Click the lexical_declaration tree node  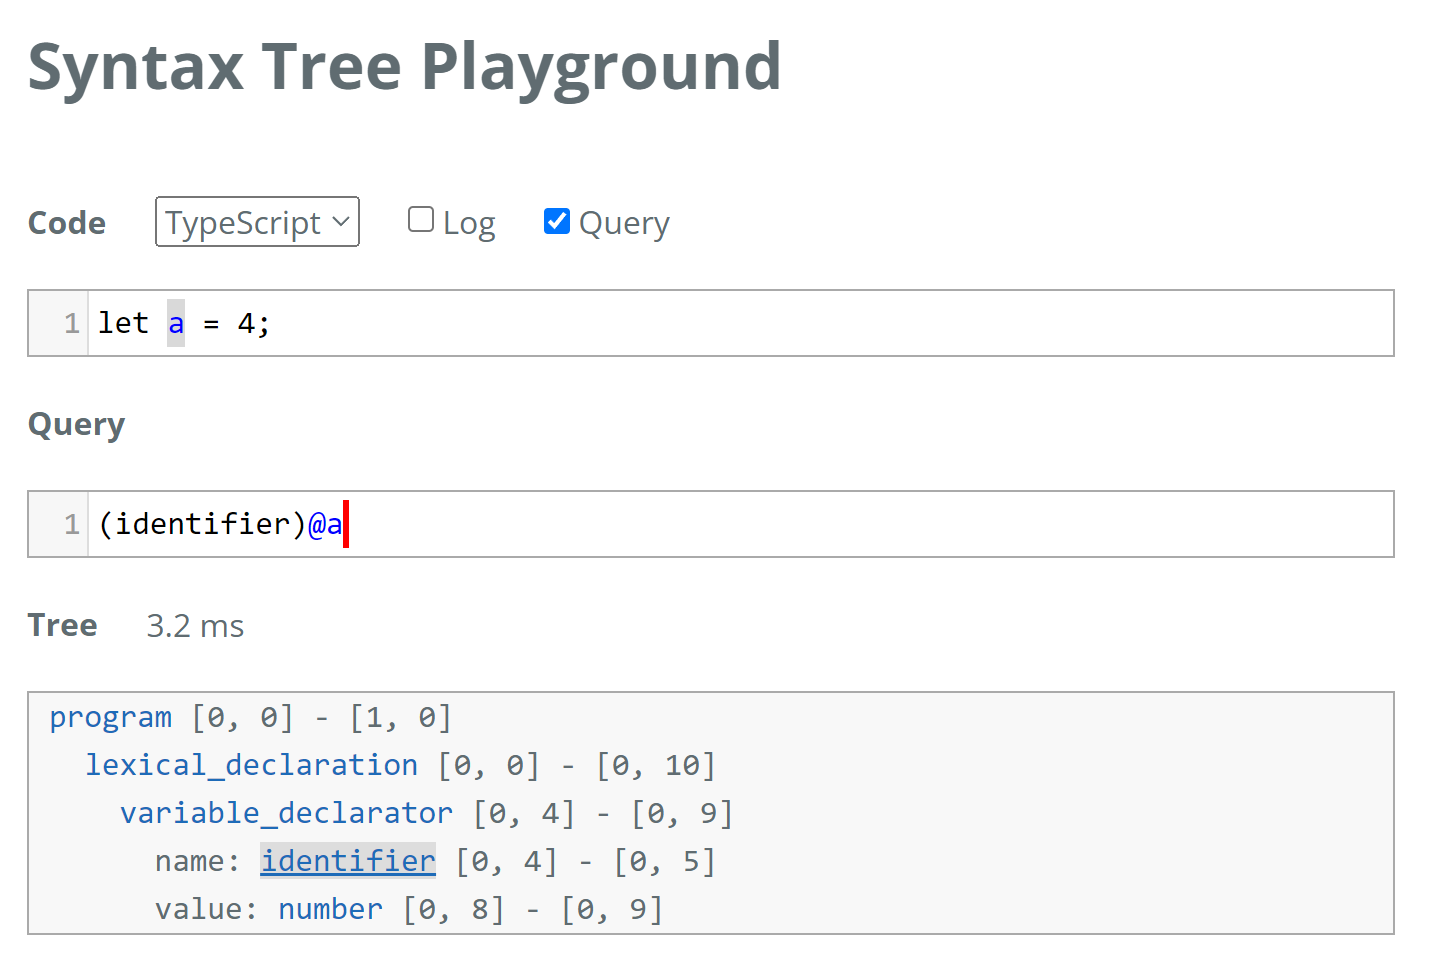(251, 765)
